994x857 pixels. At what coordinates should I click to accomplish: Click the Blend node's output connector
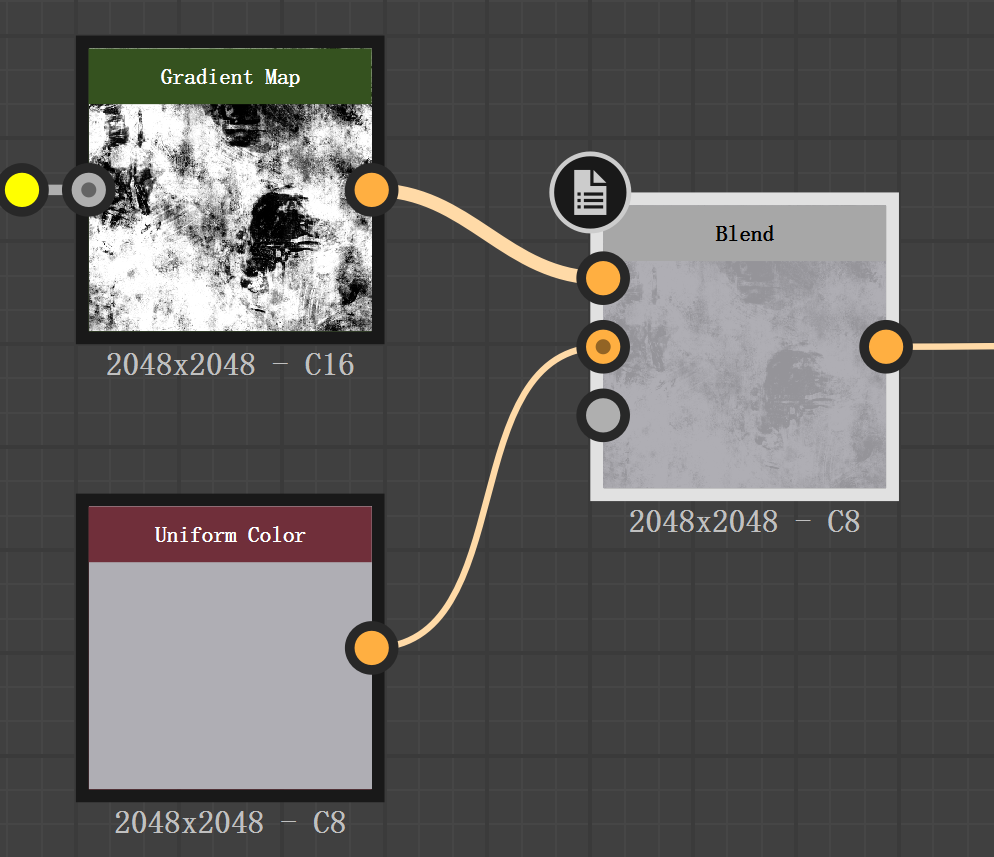tap(886, 347)
